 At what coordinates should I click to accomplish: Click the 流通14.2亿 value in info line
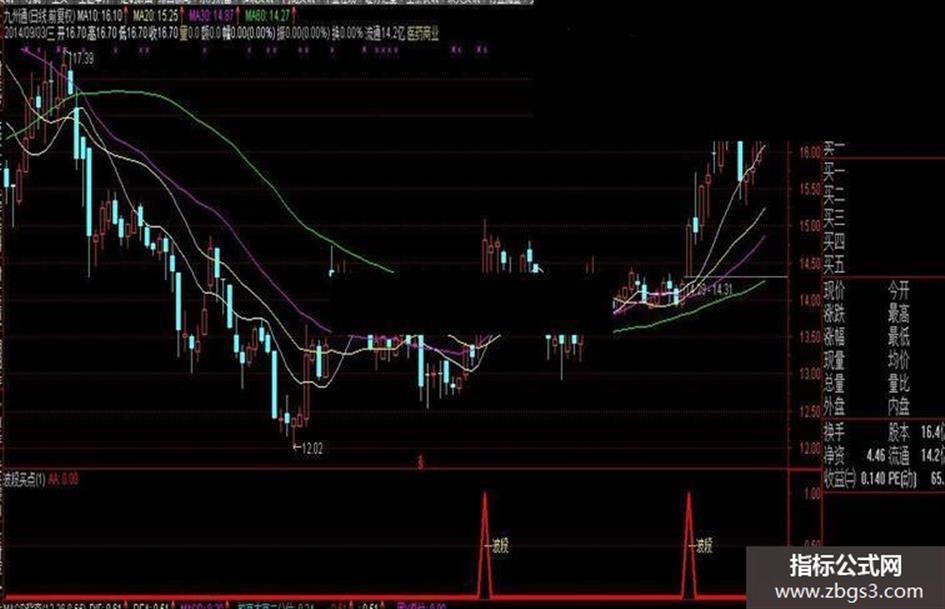pyautogui.click(x=385, y=34)
